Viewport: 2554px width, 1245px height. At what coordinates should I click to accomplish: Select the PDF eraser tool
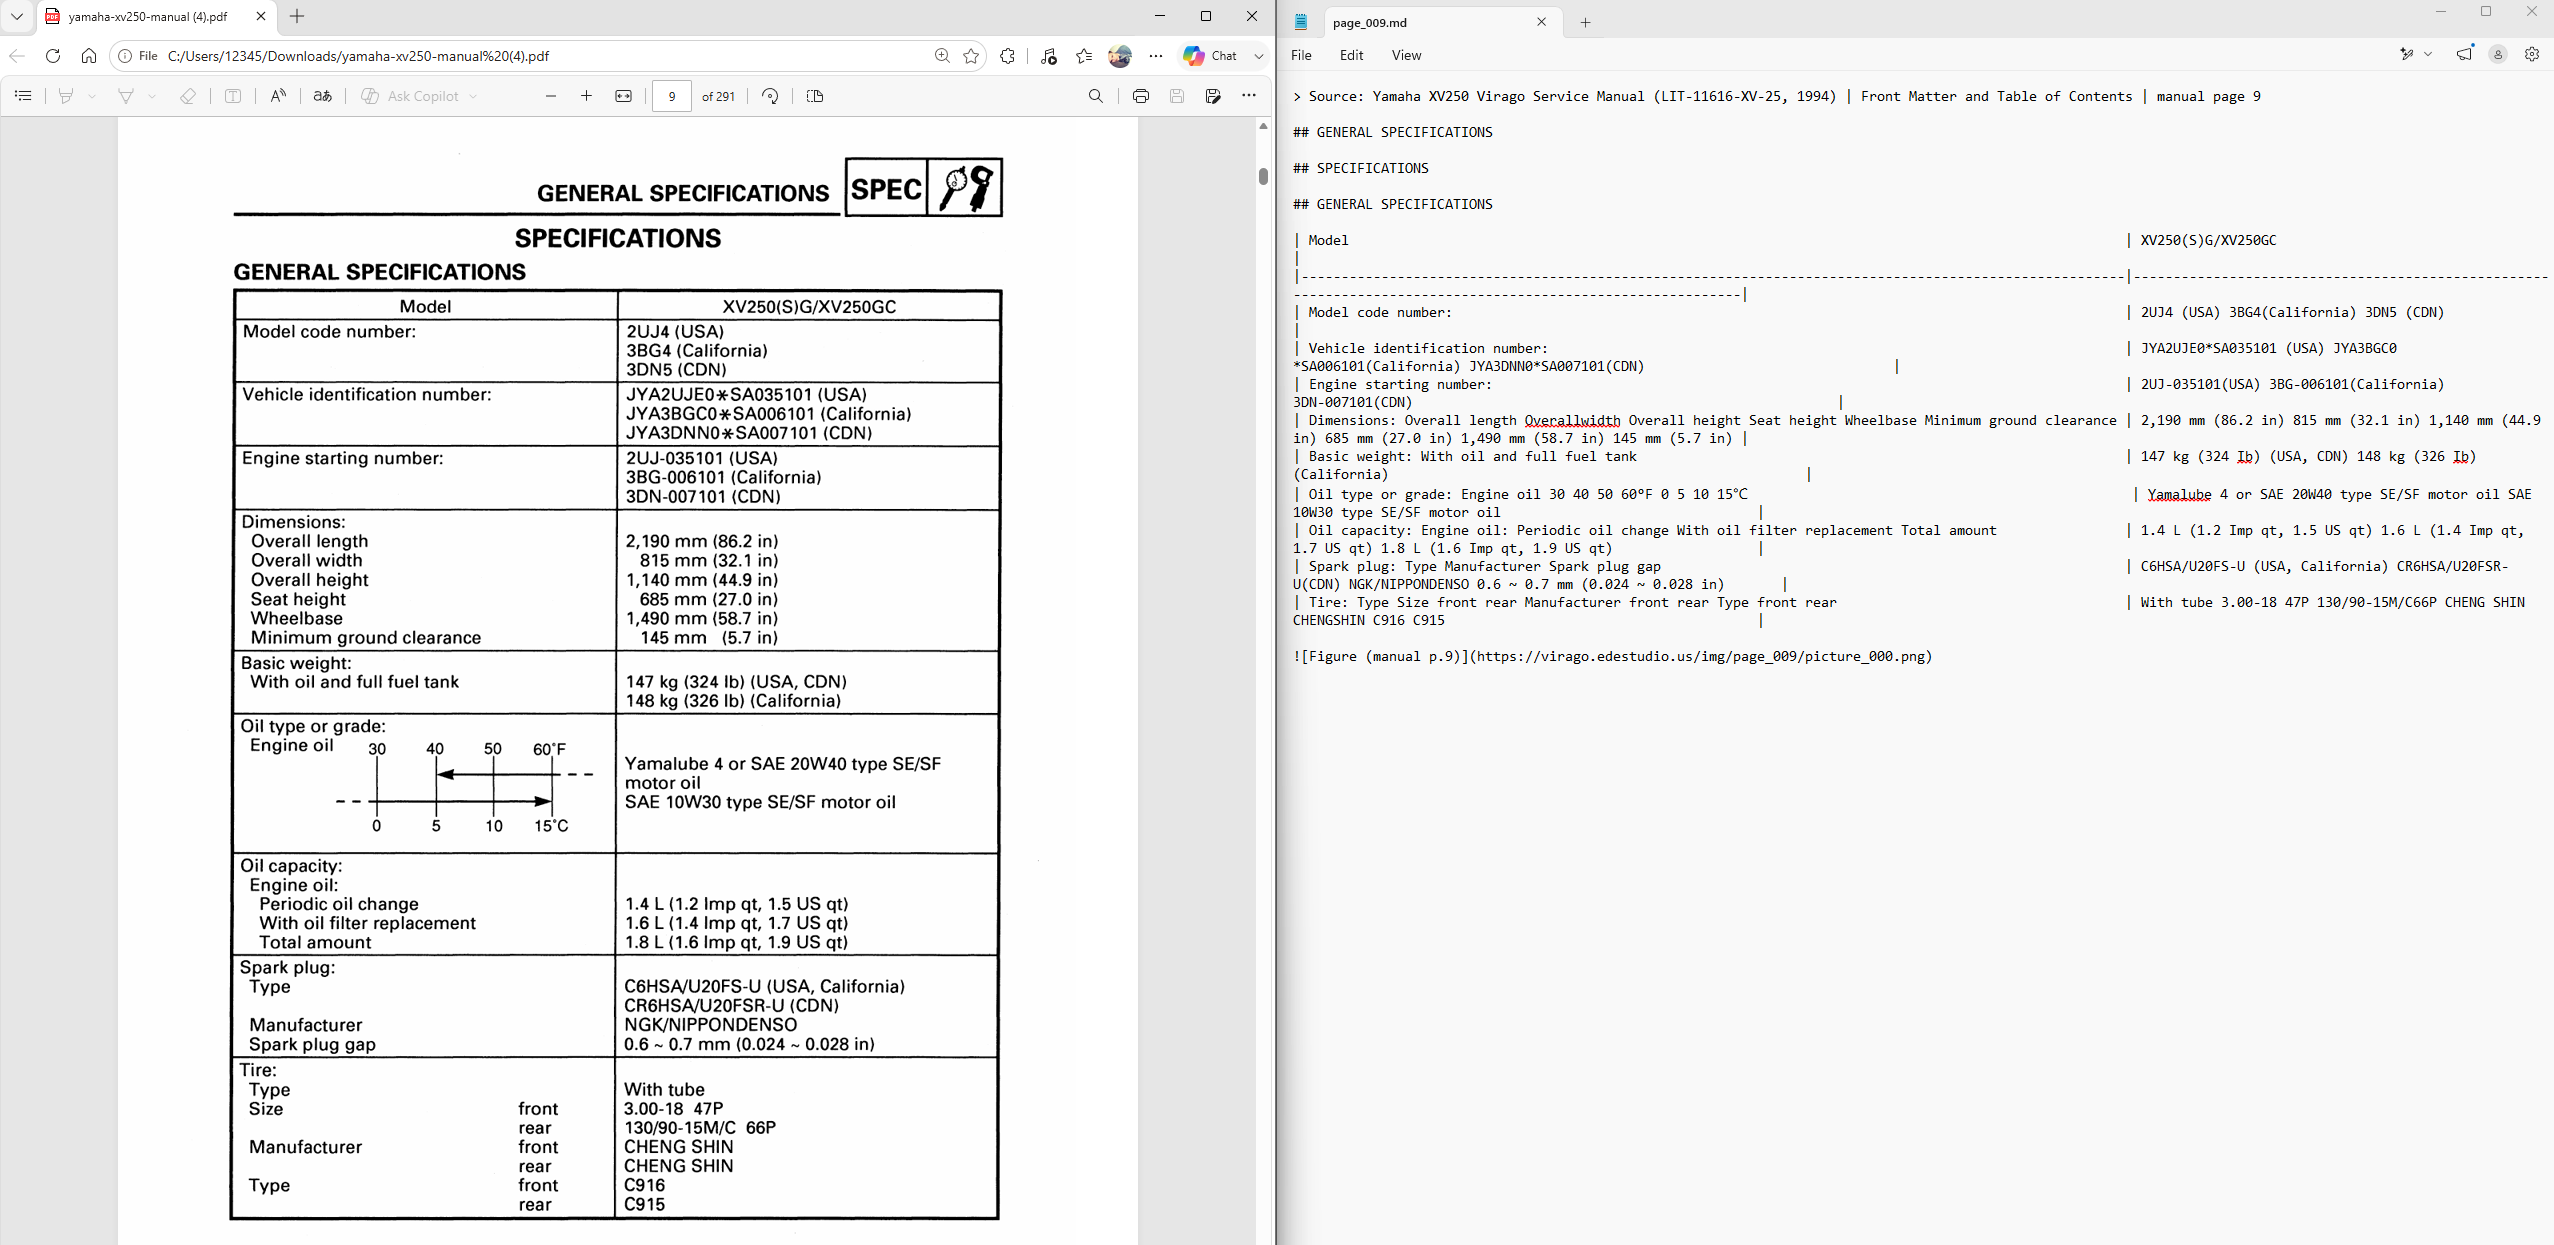(188, 96)
